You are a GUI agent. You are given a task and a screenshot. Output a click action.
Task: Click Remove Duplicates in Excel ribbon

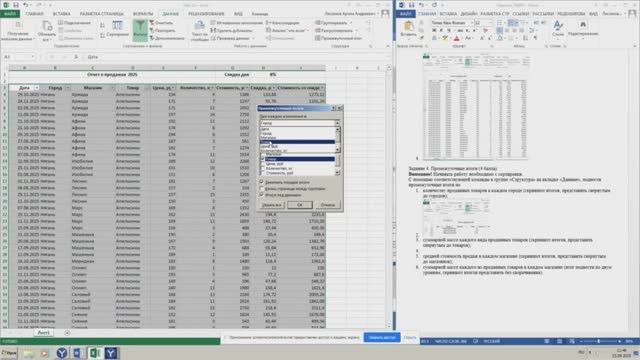[231, 31]
